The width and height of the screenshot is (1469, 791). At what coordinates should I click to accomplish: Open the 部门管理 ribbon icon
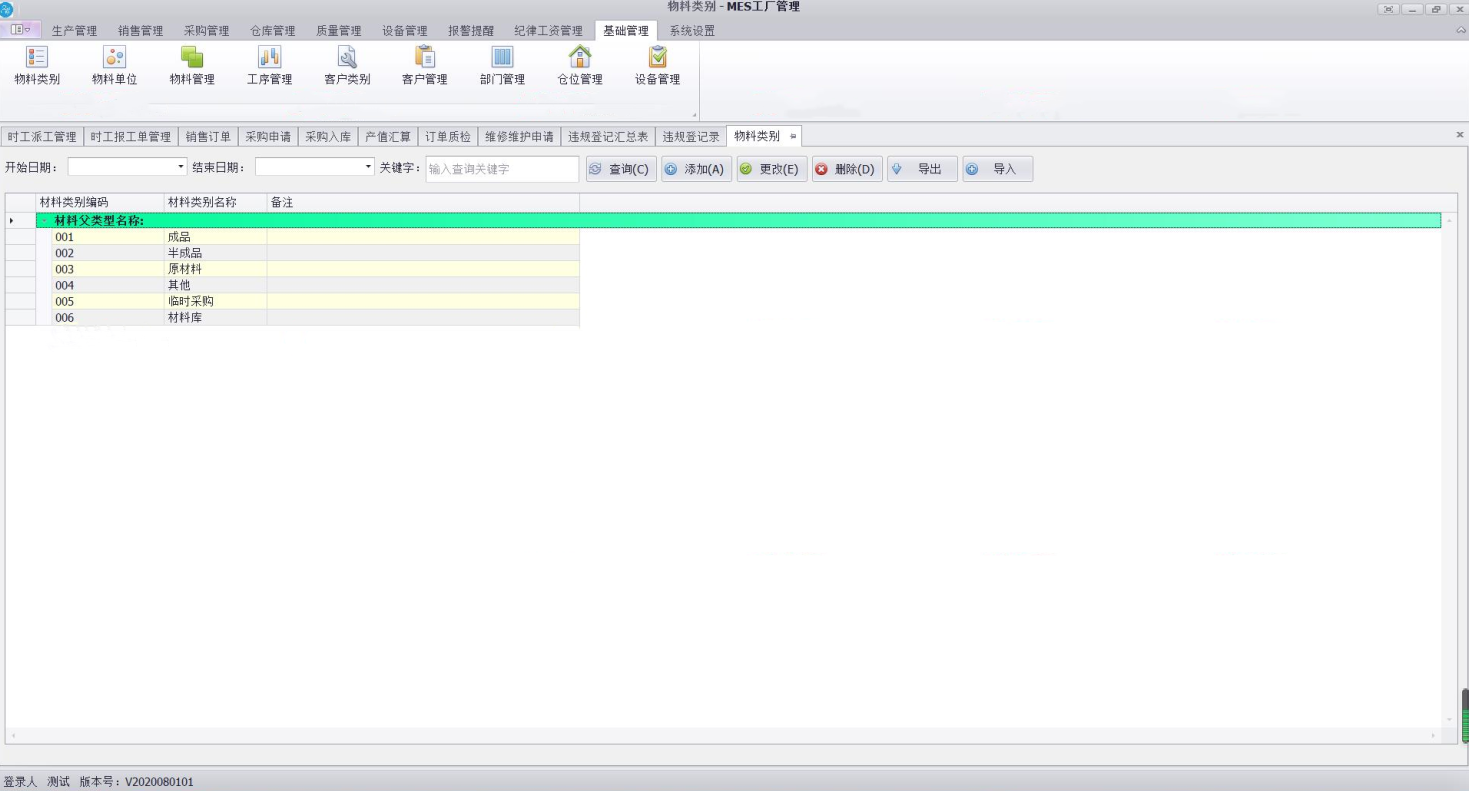502,66
